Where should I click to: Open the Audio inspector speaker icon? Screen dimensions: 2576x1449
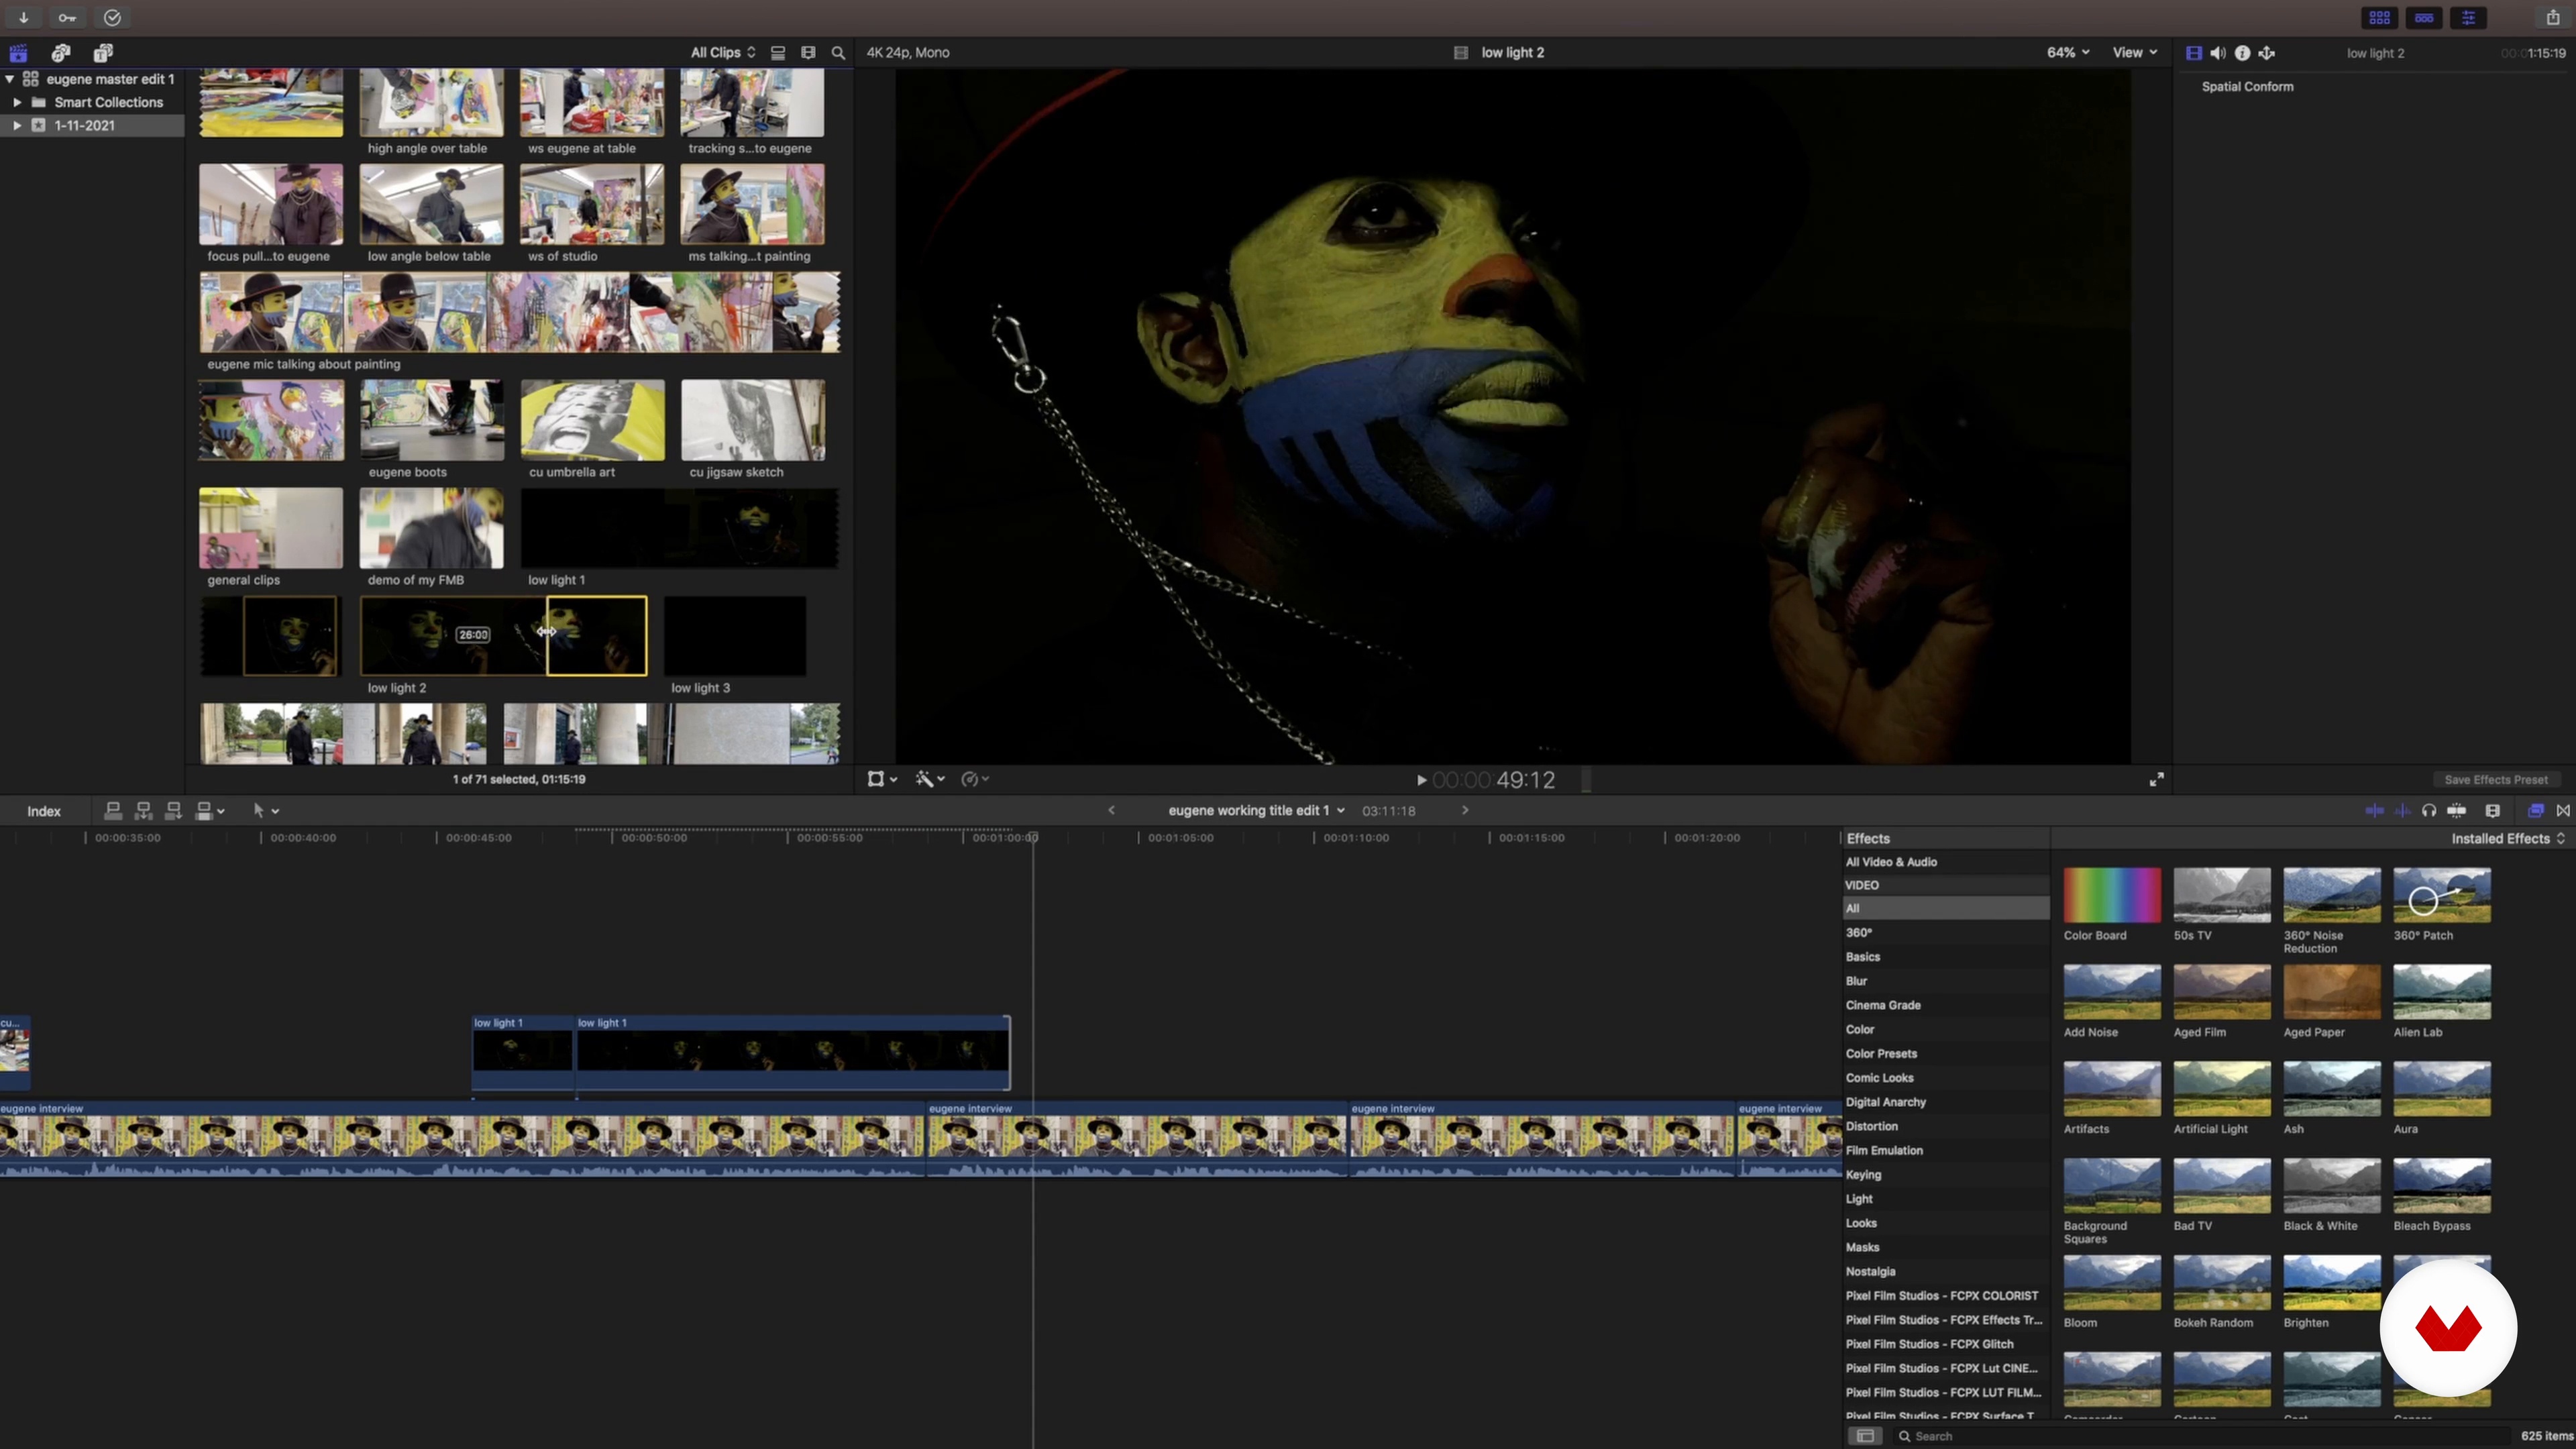pyautogui.click(x=2218, y=53)
